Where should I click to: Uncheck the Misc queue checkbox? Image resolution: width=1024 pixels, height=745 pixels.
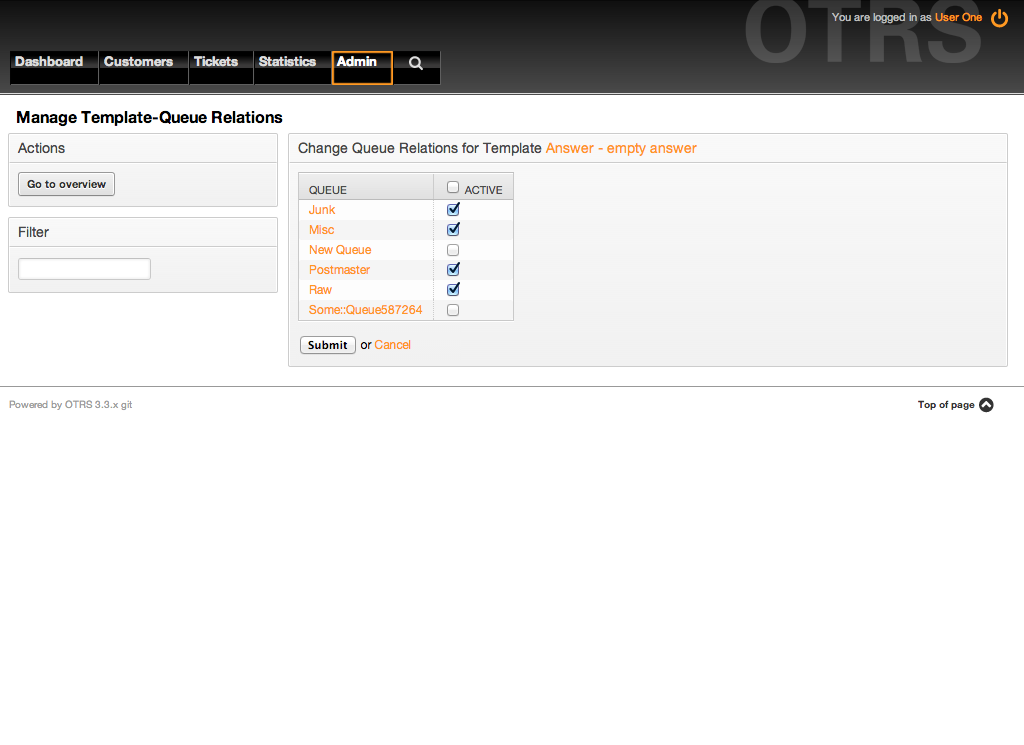tap(453, 230)
